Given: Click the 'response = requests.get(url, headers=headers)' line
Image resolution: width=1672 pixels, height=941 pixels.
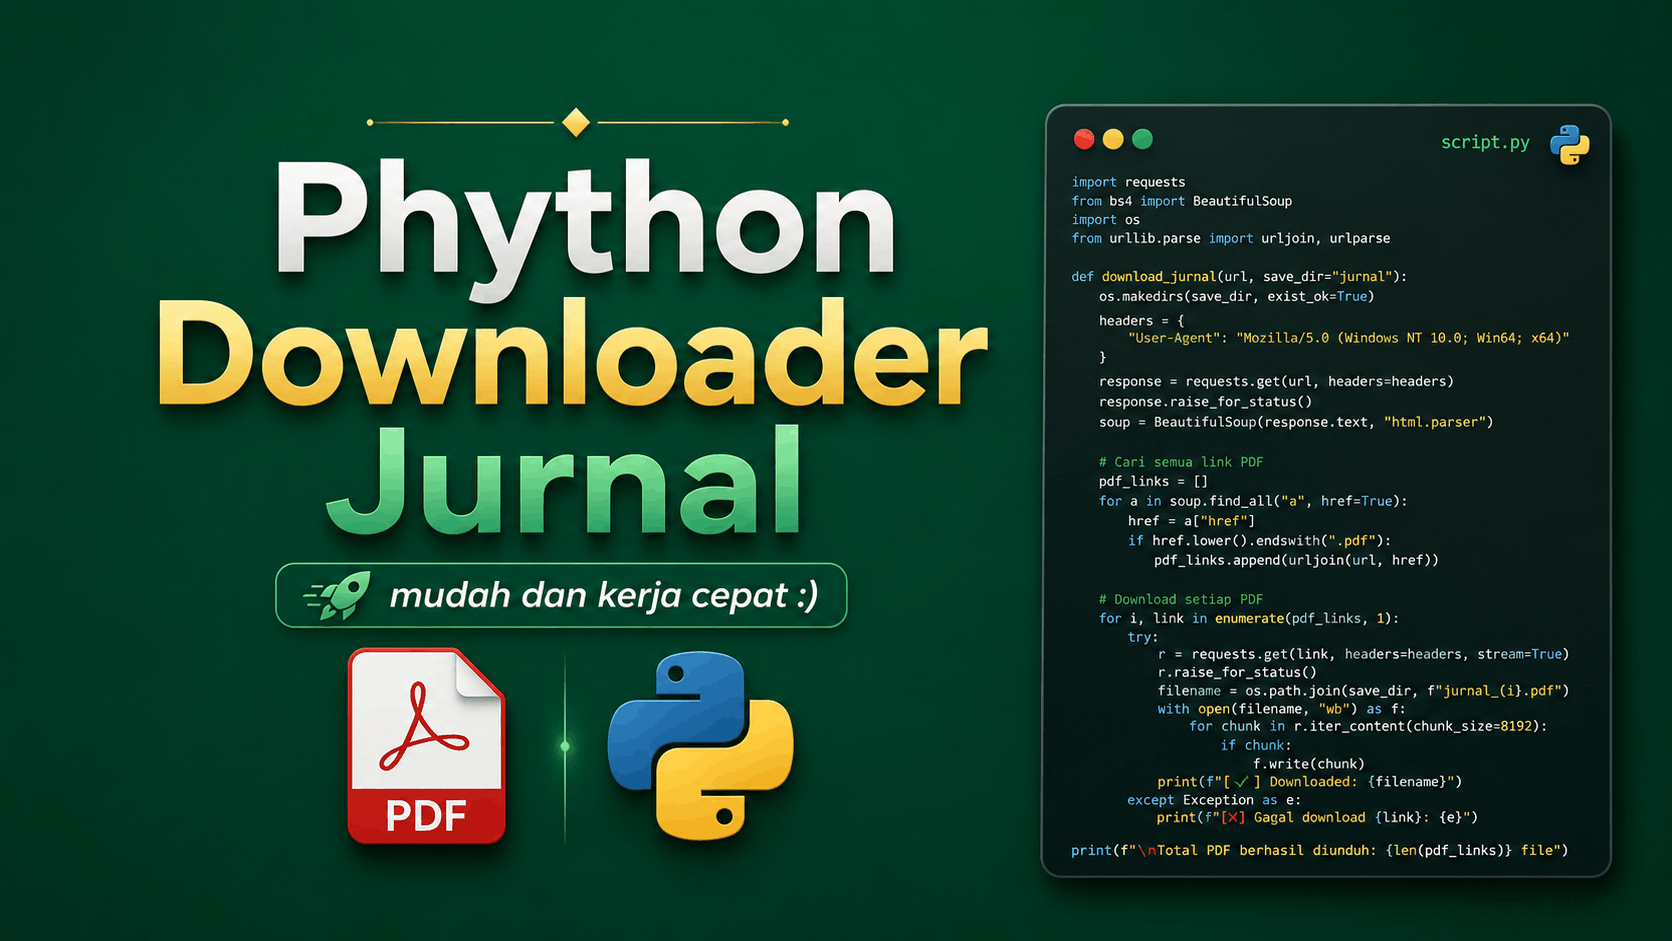Looking at the screenshot, I should tap(1276, 381).
